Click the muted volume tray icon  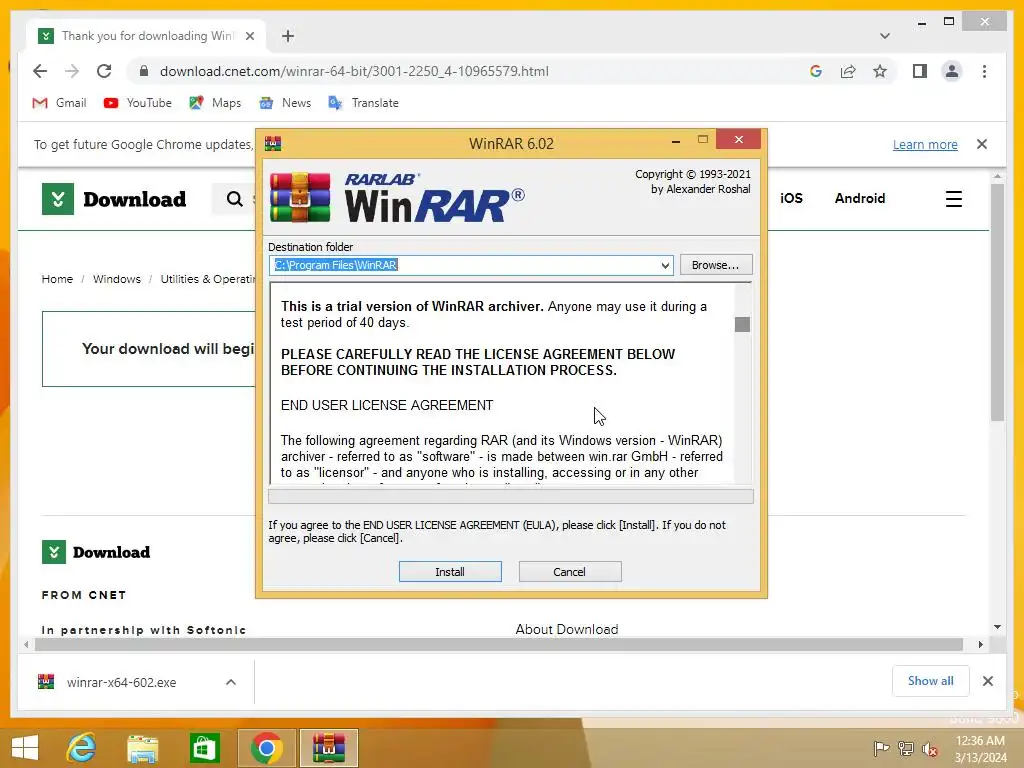[x=929, y=749]
